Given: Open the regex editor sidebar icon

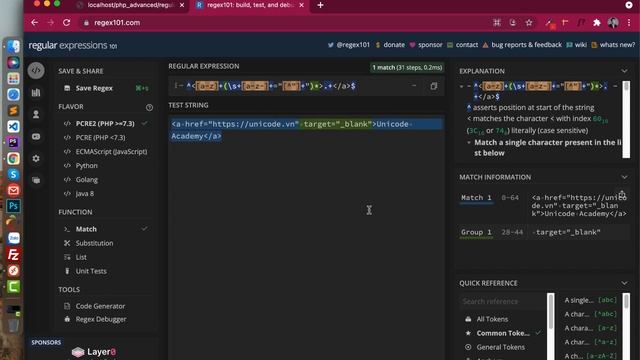Looking at the screenshot, I should (x=36, y=70).
